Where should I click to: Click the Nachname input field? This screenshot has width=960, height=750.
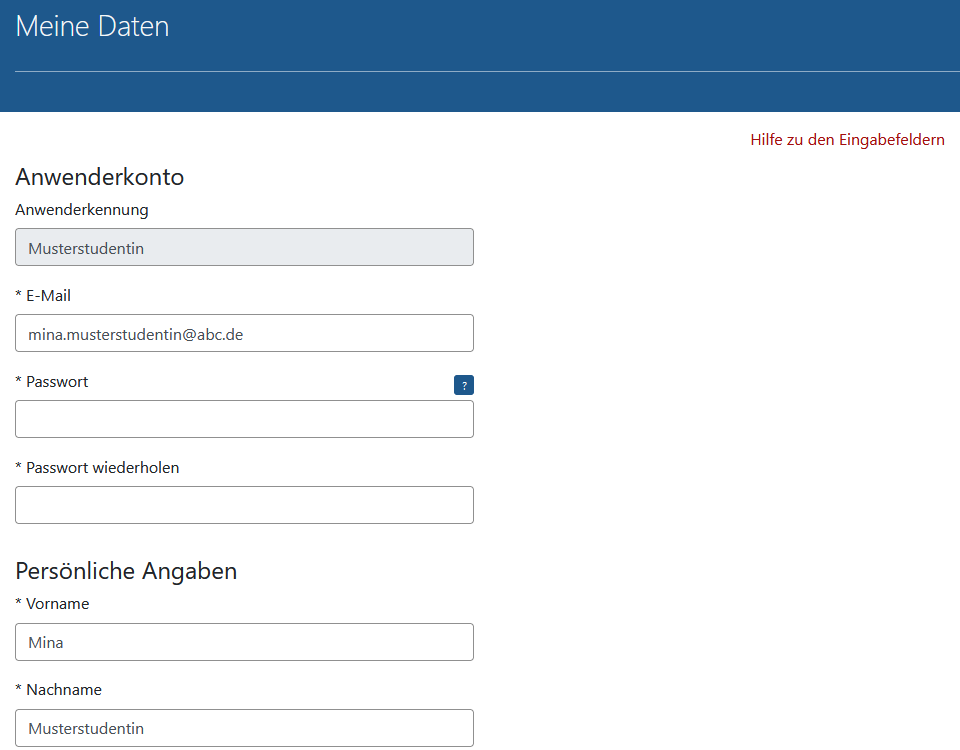(244, 728)
